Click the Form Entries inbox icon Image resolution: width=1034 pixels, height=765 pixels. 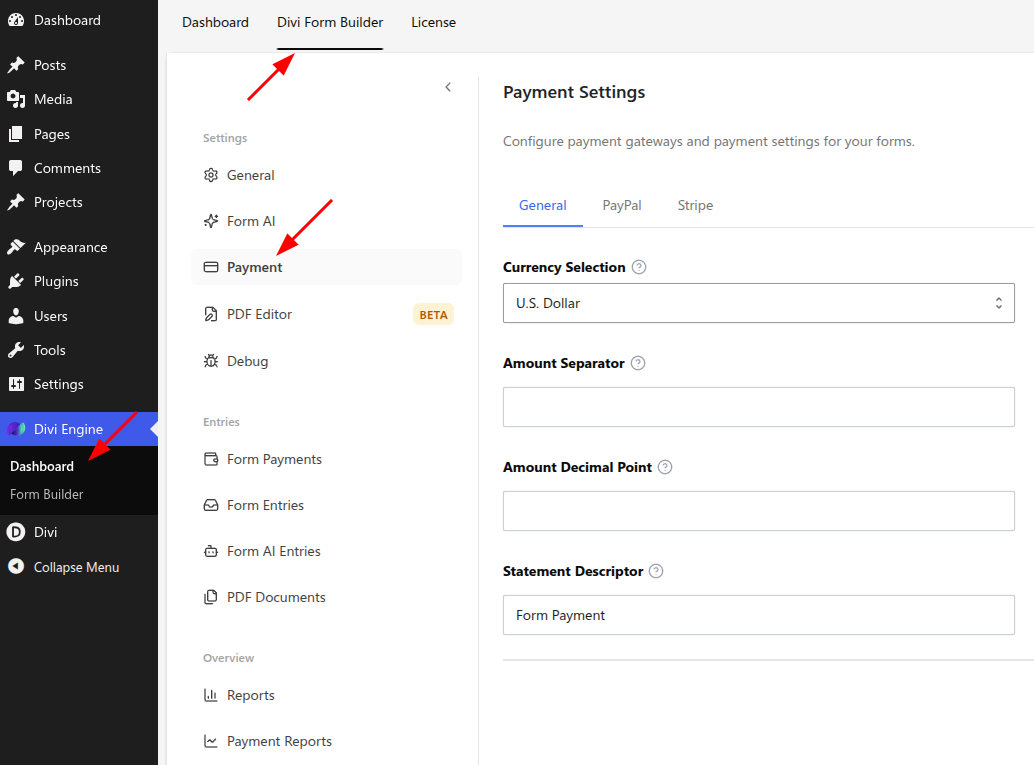click(x=211, y=505)
